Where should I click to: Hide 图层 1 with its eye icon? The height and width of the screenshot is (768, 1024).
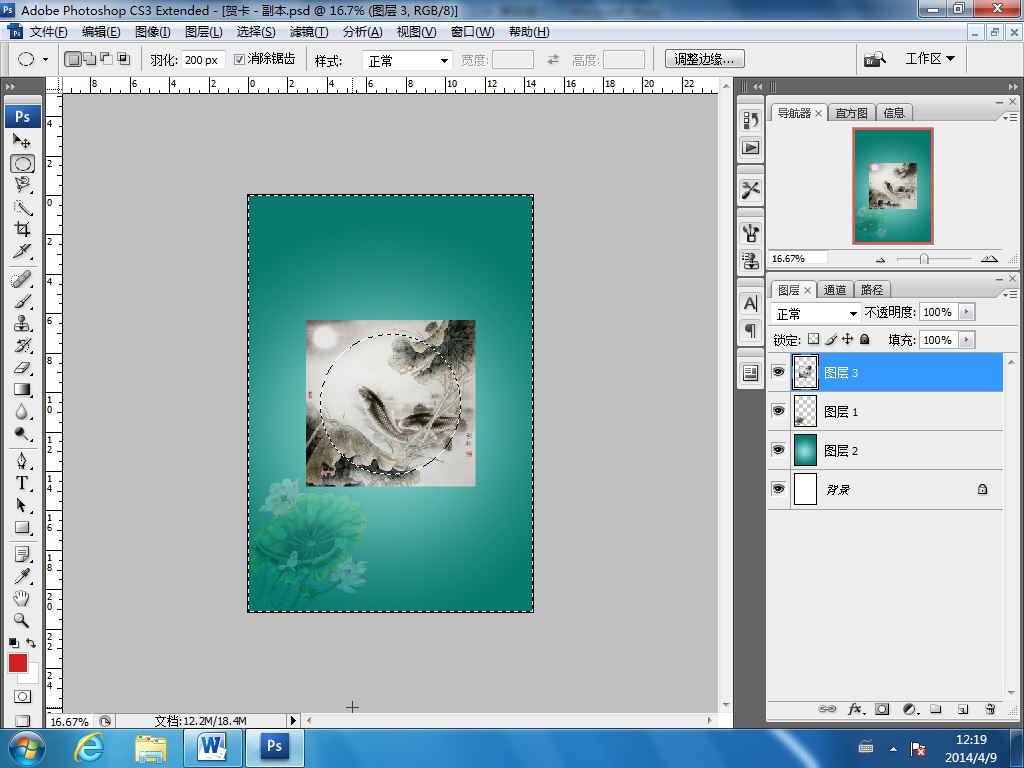(778, 411)
